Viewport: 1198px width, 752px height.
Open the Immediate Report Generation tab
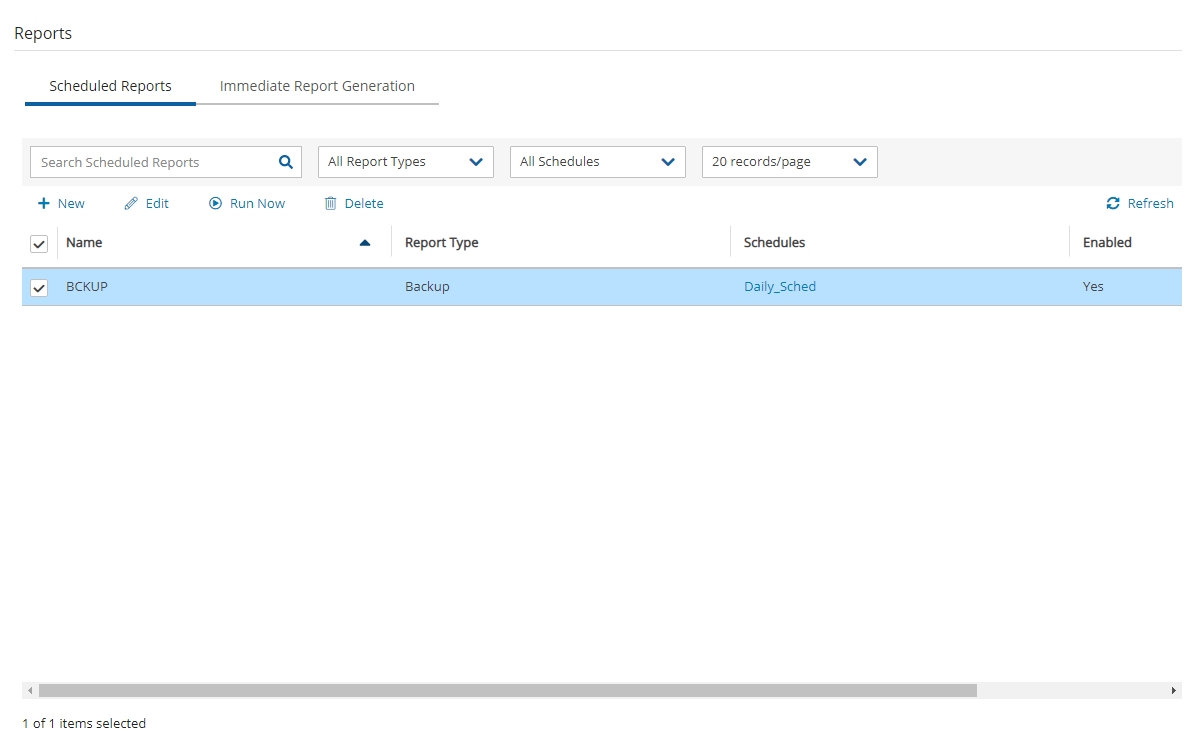point(317,86)
